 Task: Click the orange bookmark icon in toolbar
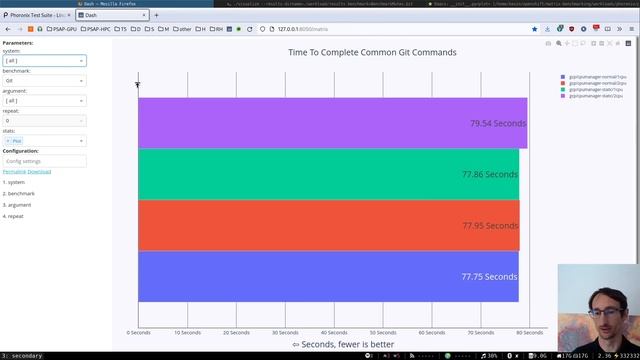[31, 29]
